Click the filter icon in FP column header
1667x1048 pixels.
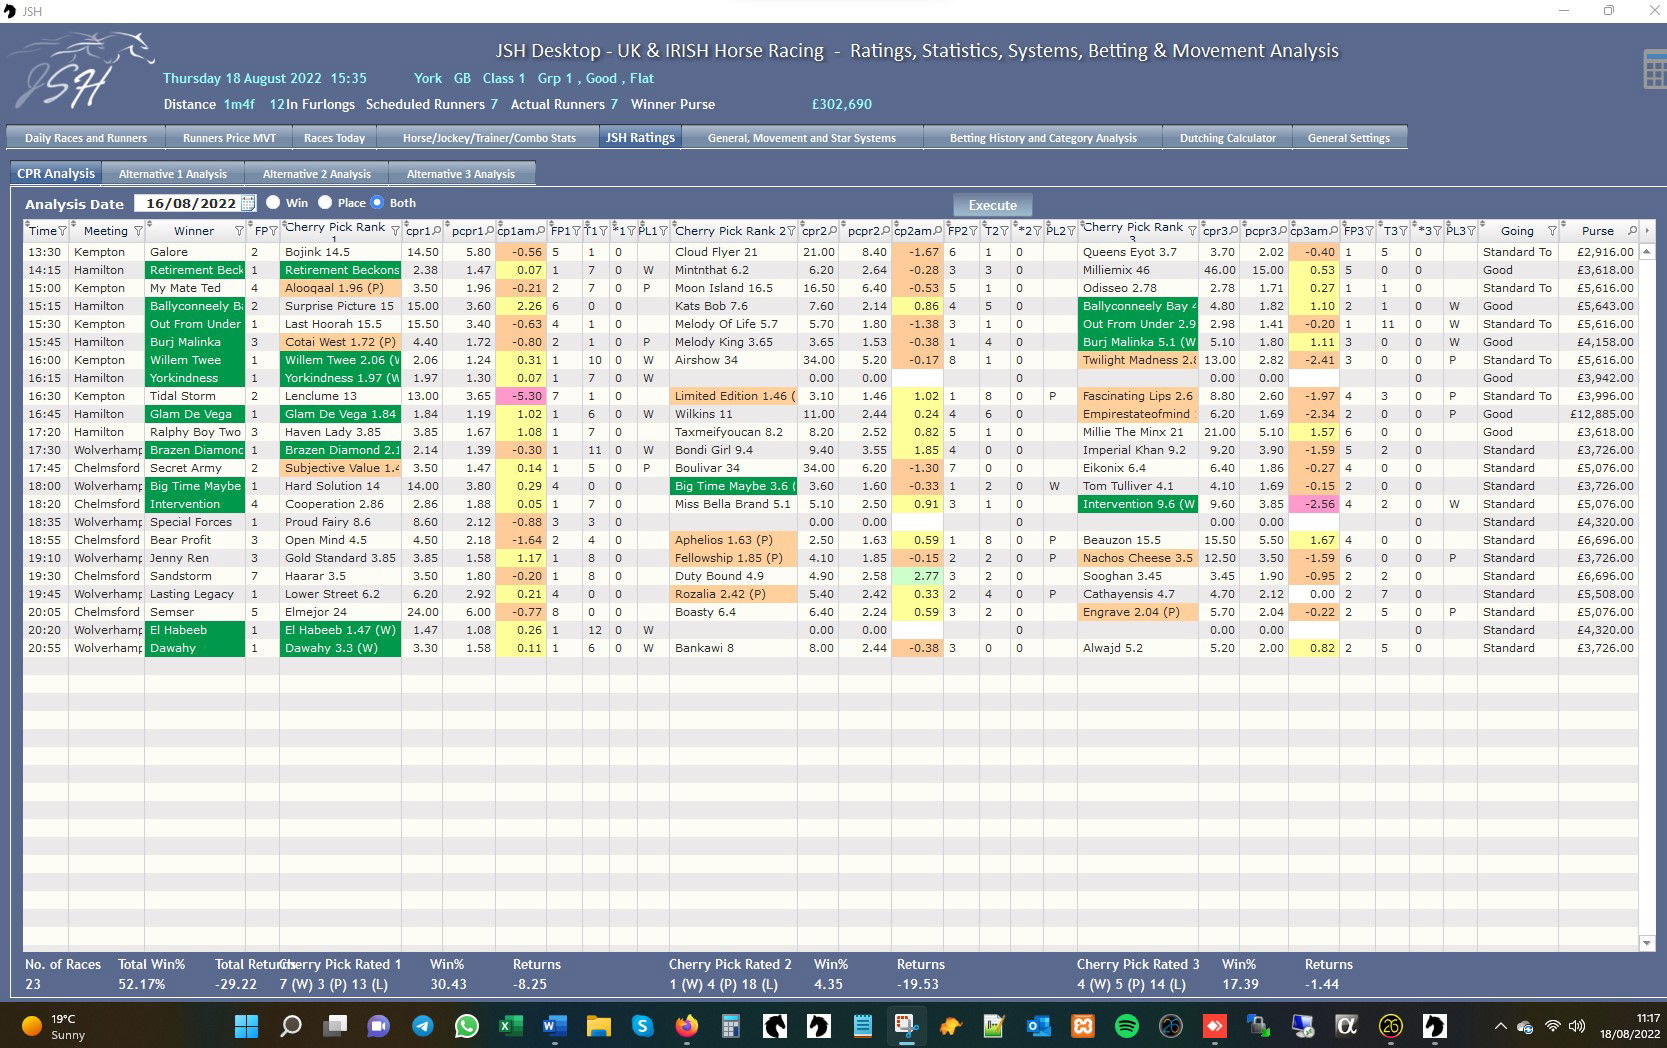tap(273, 231)
